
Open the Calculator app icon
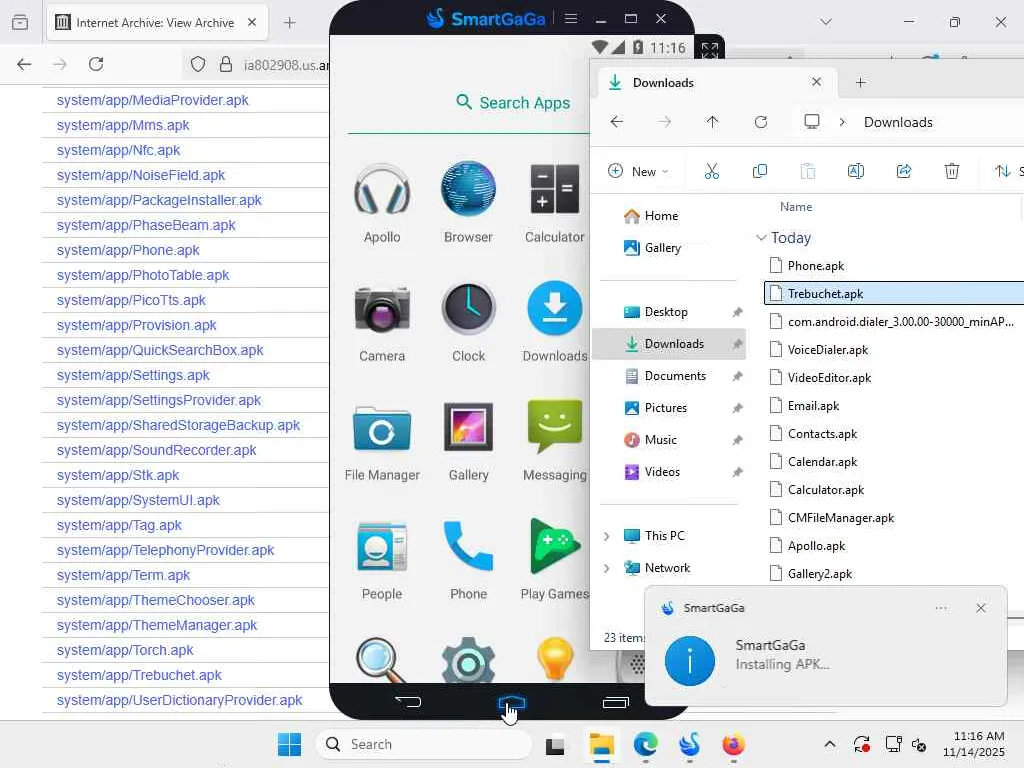coord(554,189)
